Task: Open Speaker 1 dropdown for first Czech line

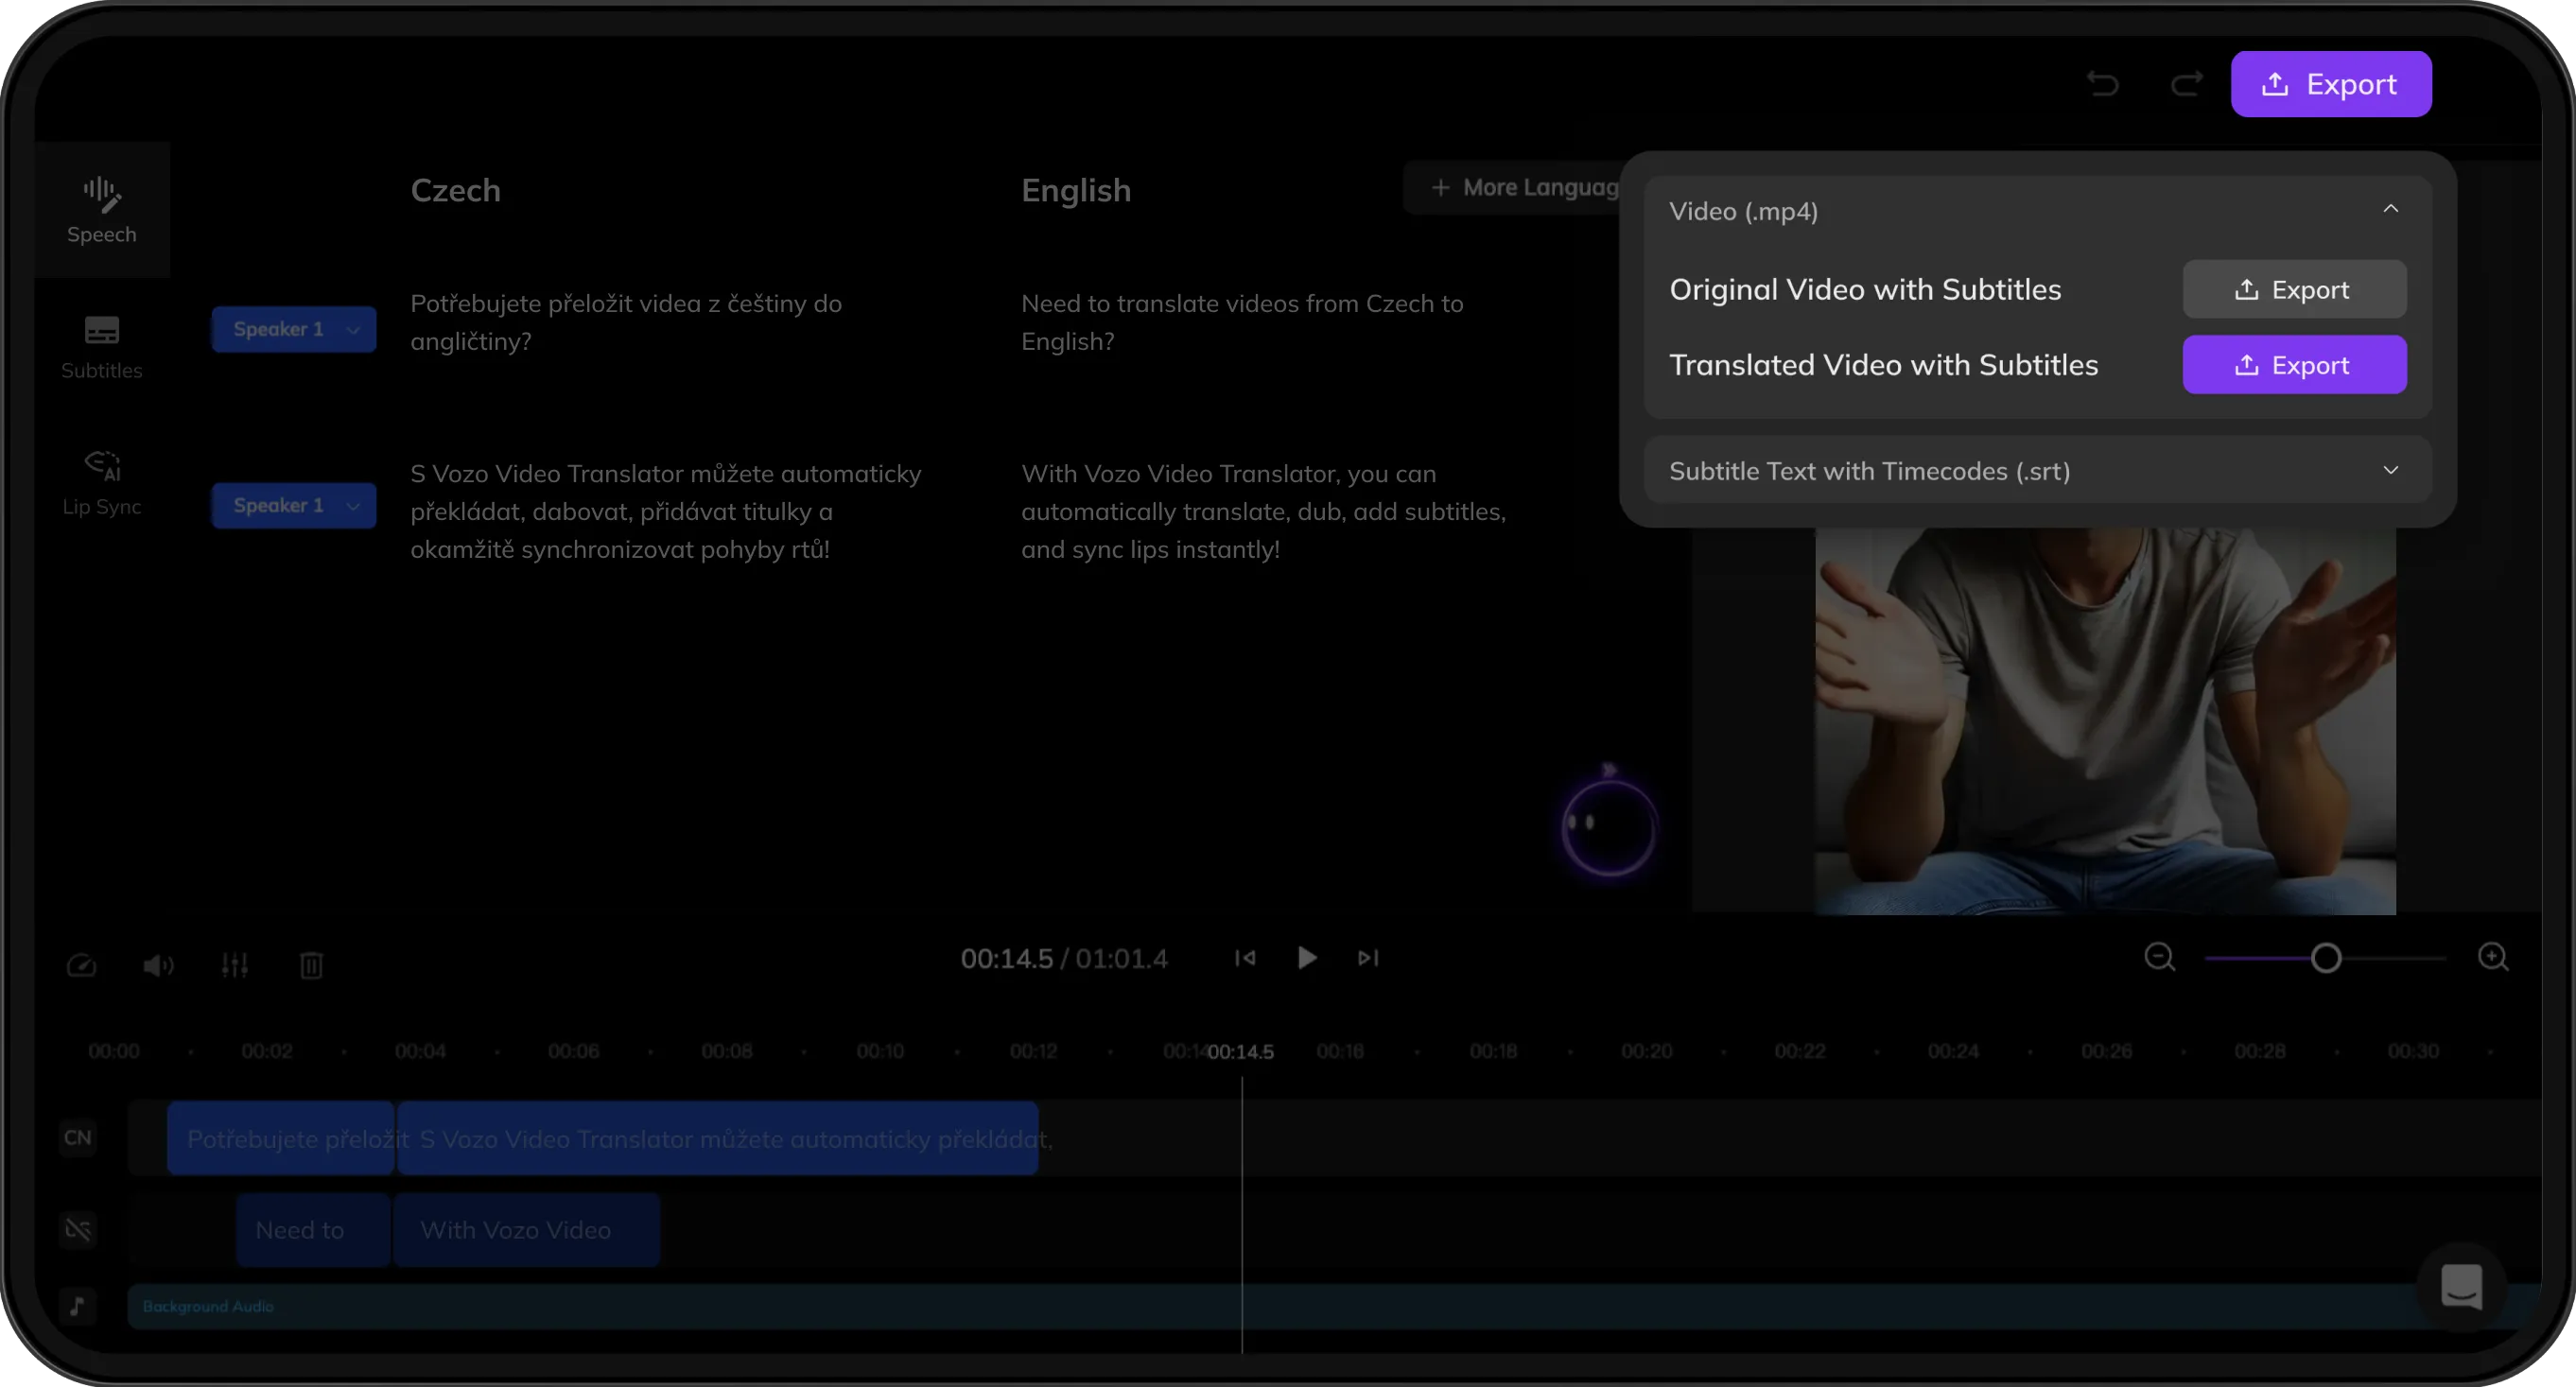Action: [x=294, y=329]
